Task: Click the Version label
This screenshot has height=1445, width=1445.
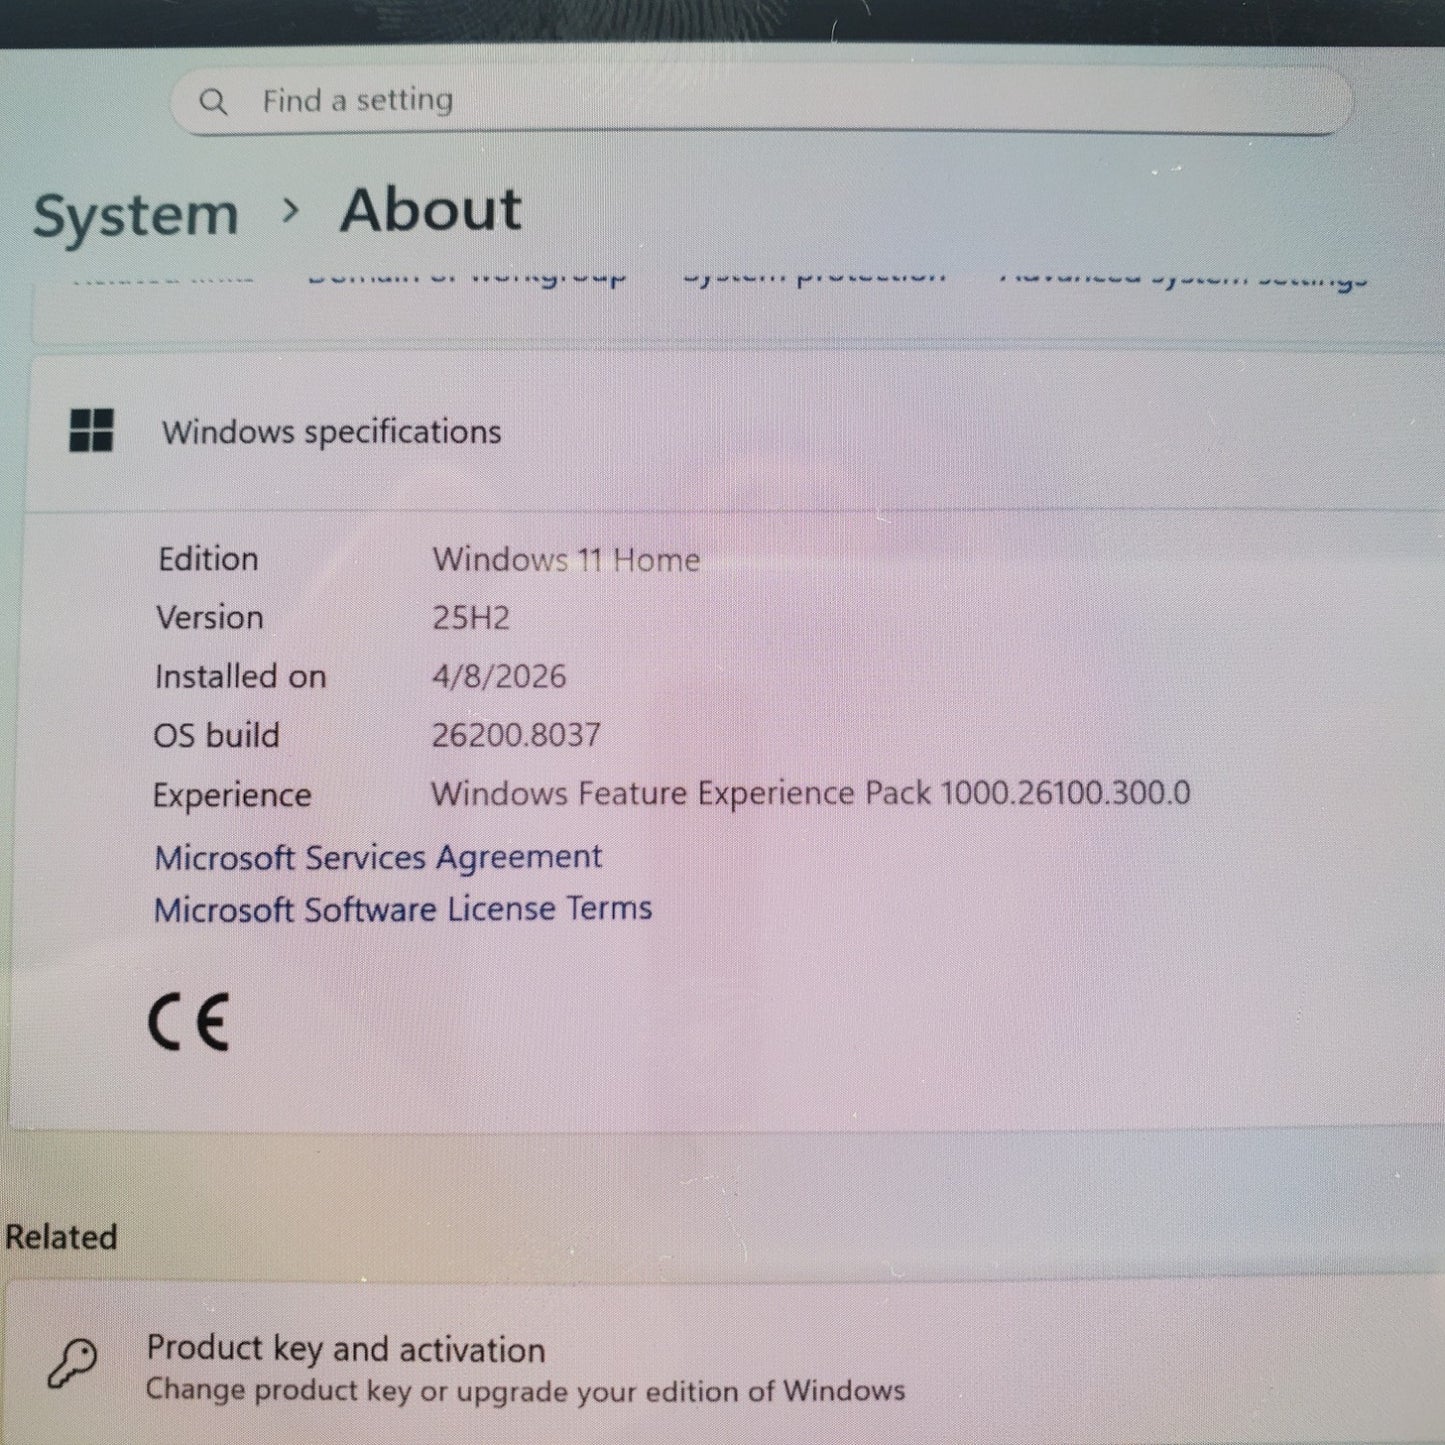Action: (x=209, y=617)
